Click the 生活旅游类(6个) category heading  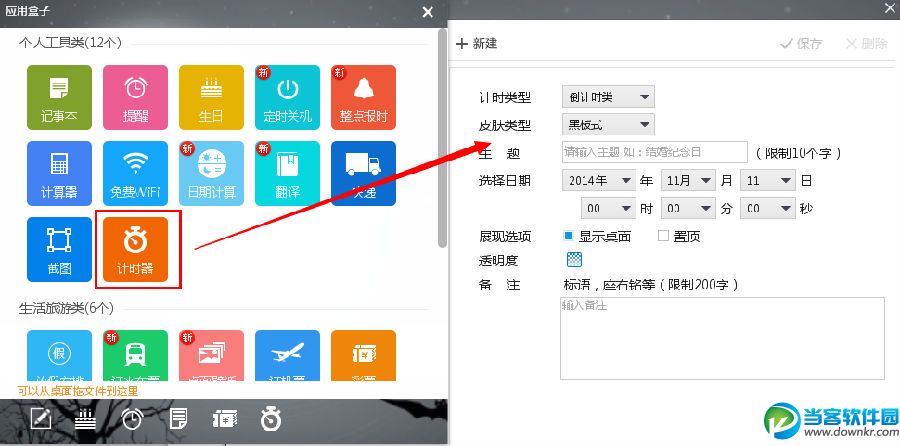point(66,308)
